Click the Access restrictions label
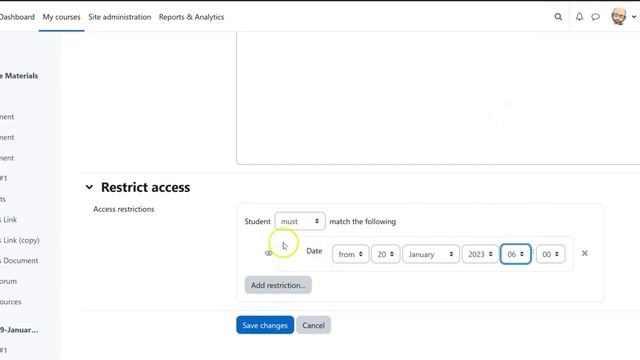 [x=124, y=209]
